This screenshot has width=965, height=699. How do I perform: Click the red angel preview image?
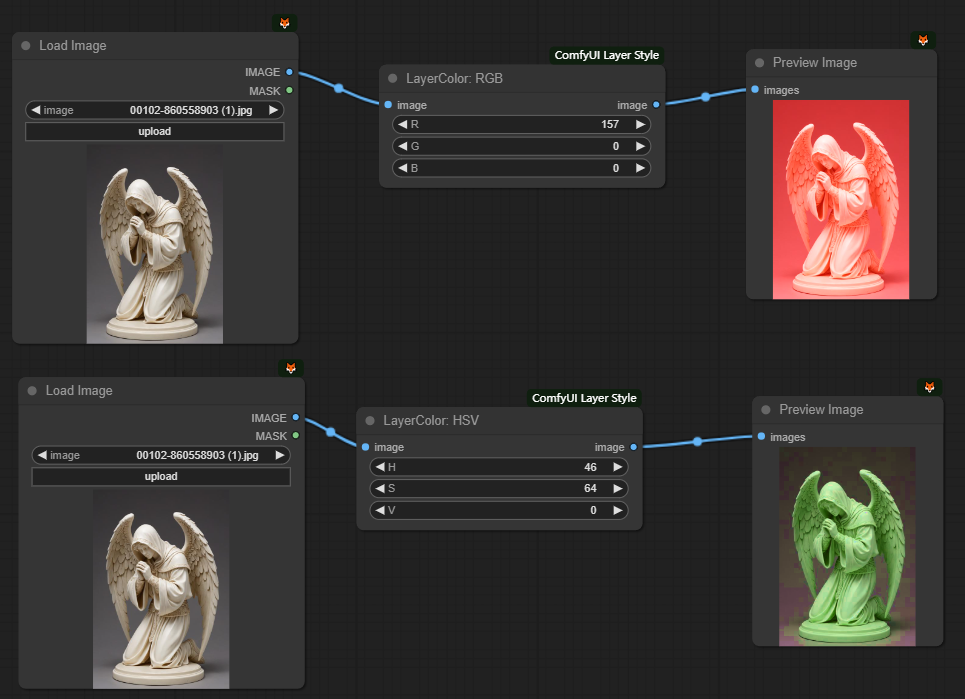841,199
